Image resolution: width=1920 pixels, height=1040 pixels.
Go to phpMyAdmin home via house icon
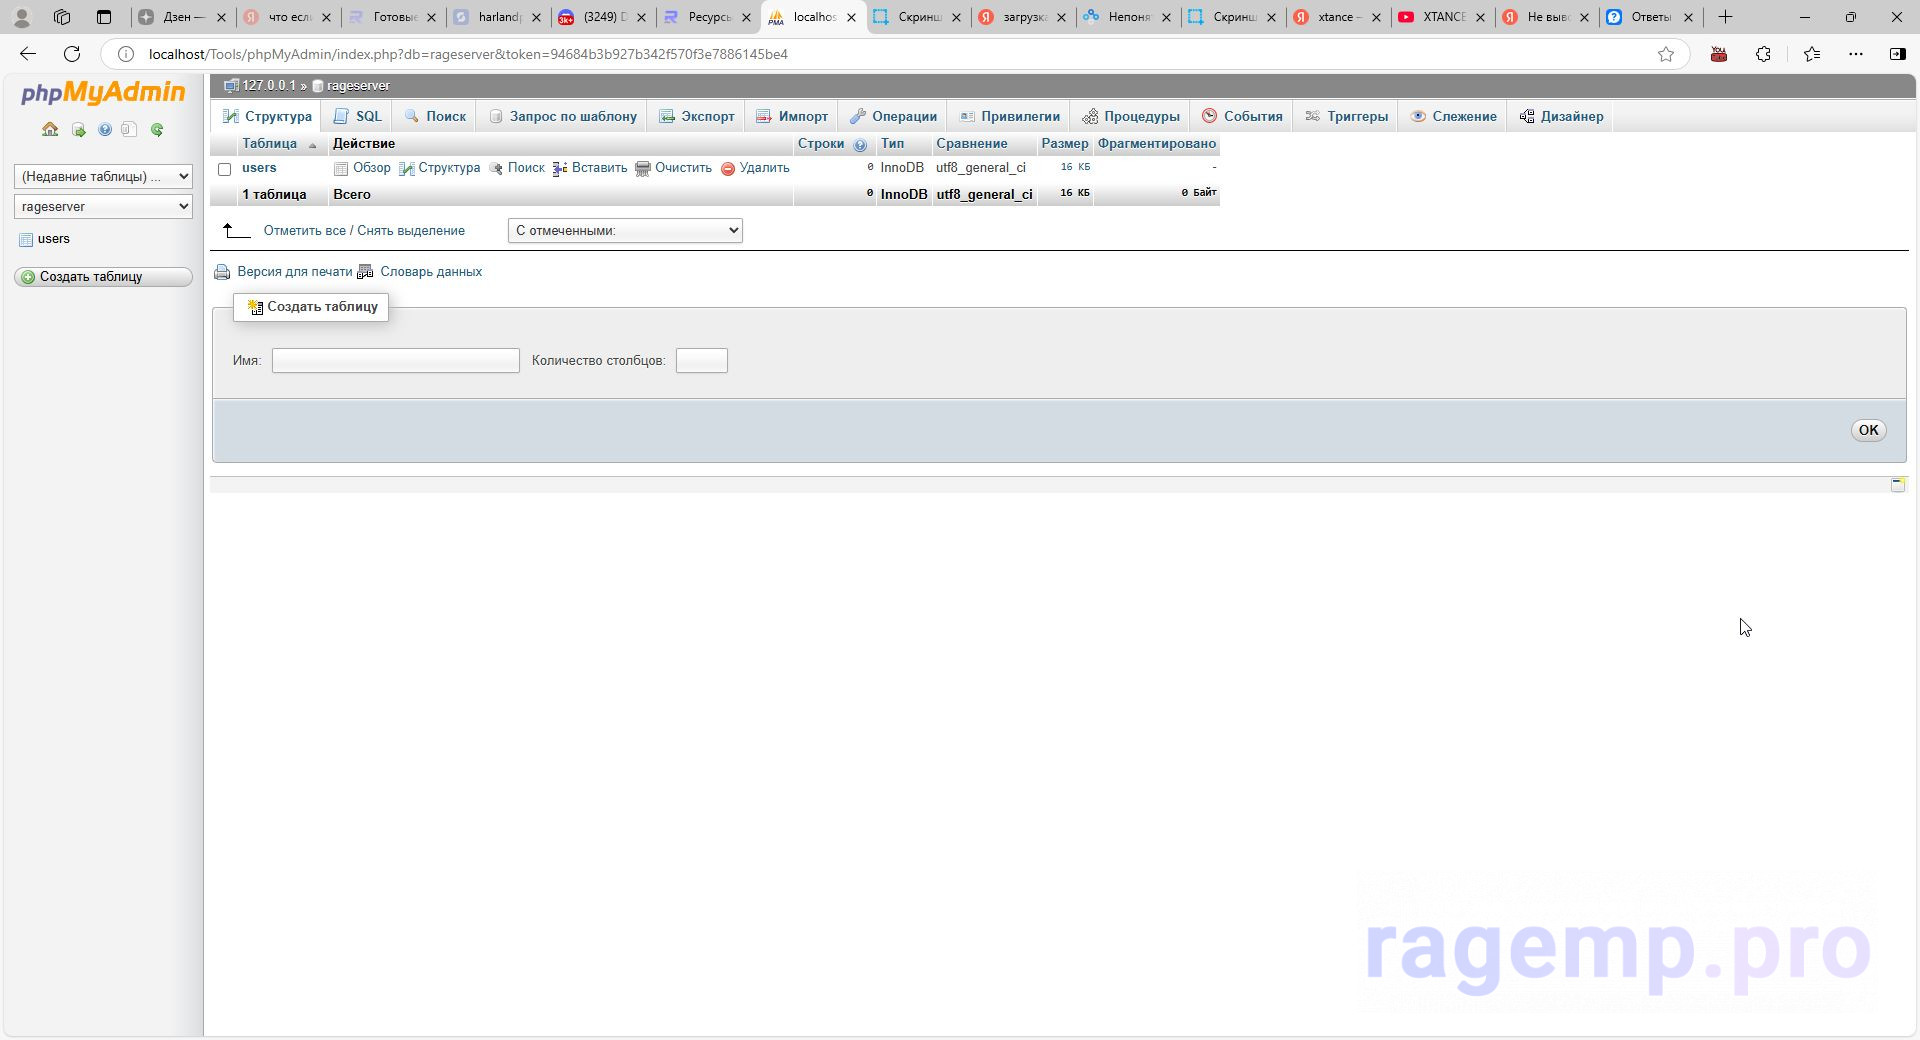(x=50, y=129)
